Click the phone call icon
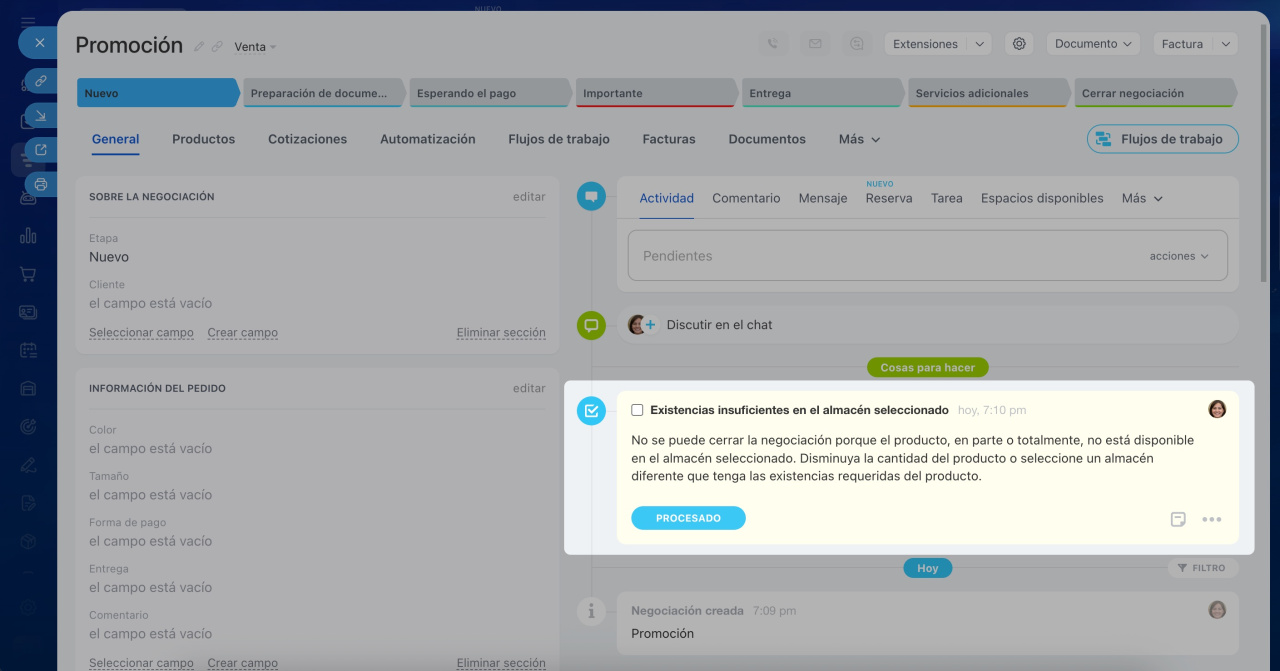 pos(772,44)
